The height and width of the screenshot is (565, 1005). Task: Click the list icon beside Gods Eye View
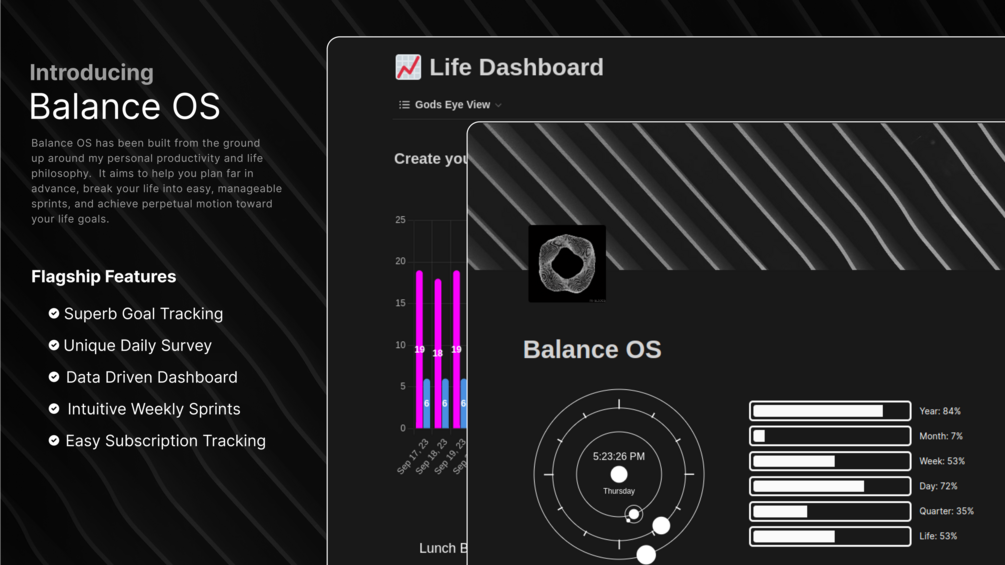404,104
